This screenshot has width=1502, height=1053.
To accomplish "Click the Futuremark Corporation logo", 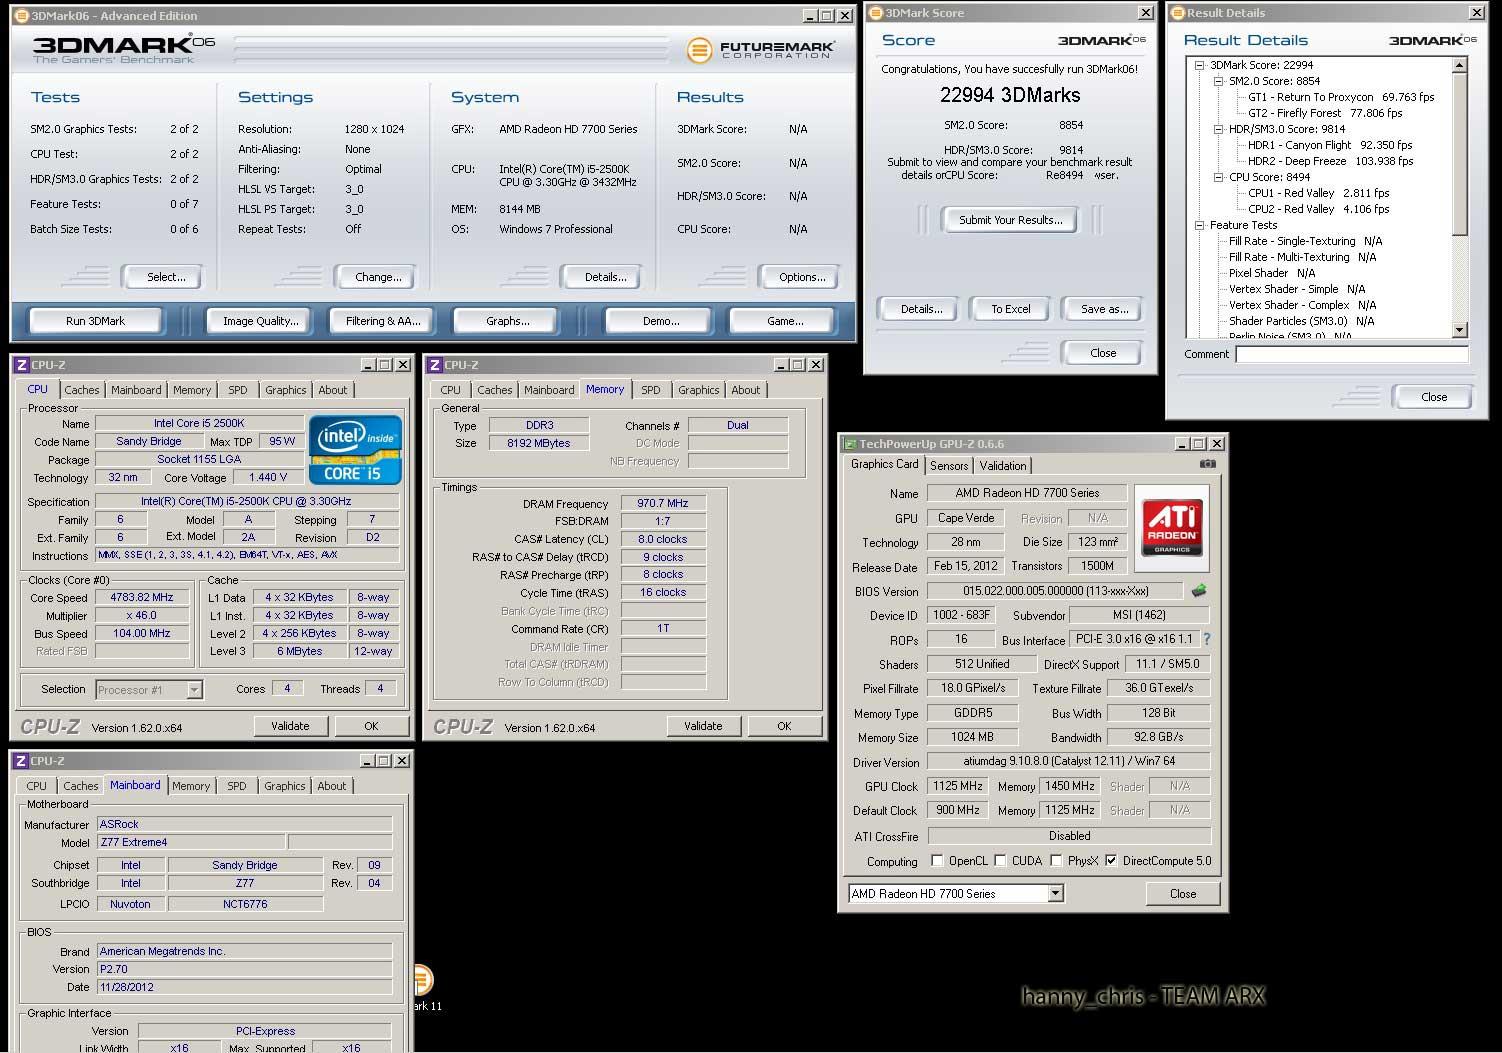I will click(761, 49).
